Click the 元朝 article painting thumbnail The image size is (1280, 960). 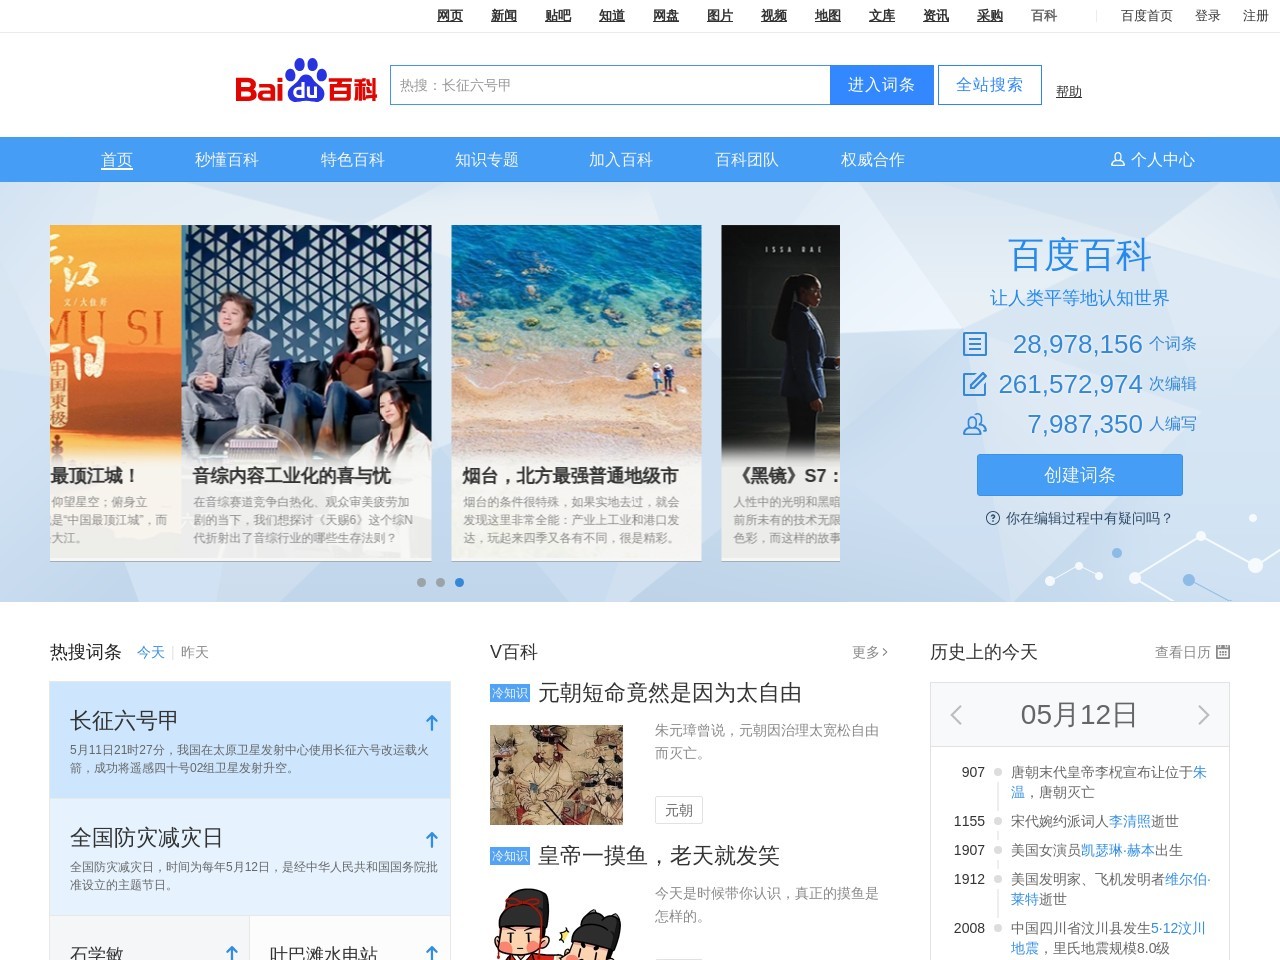point(556,775)
